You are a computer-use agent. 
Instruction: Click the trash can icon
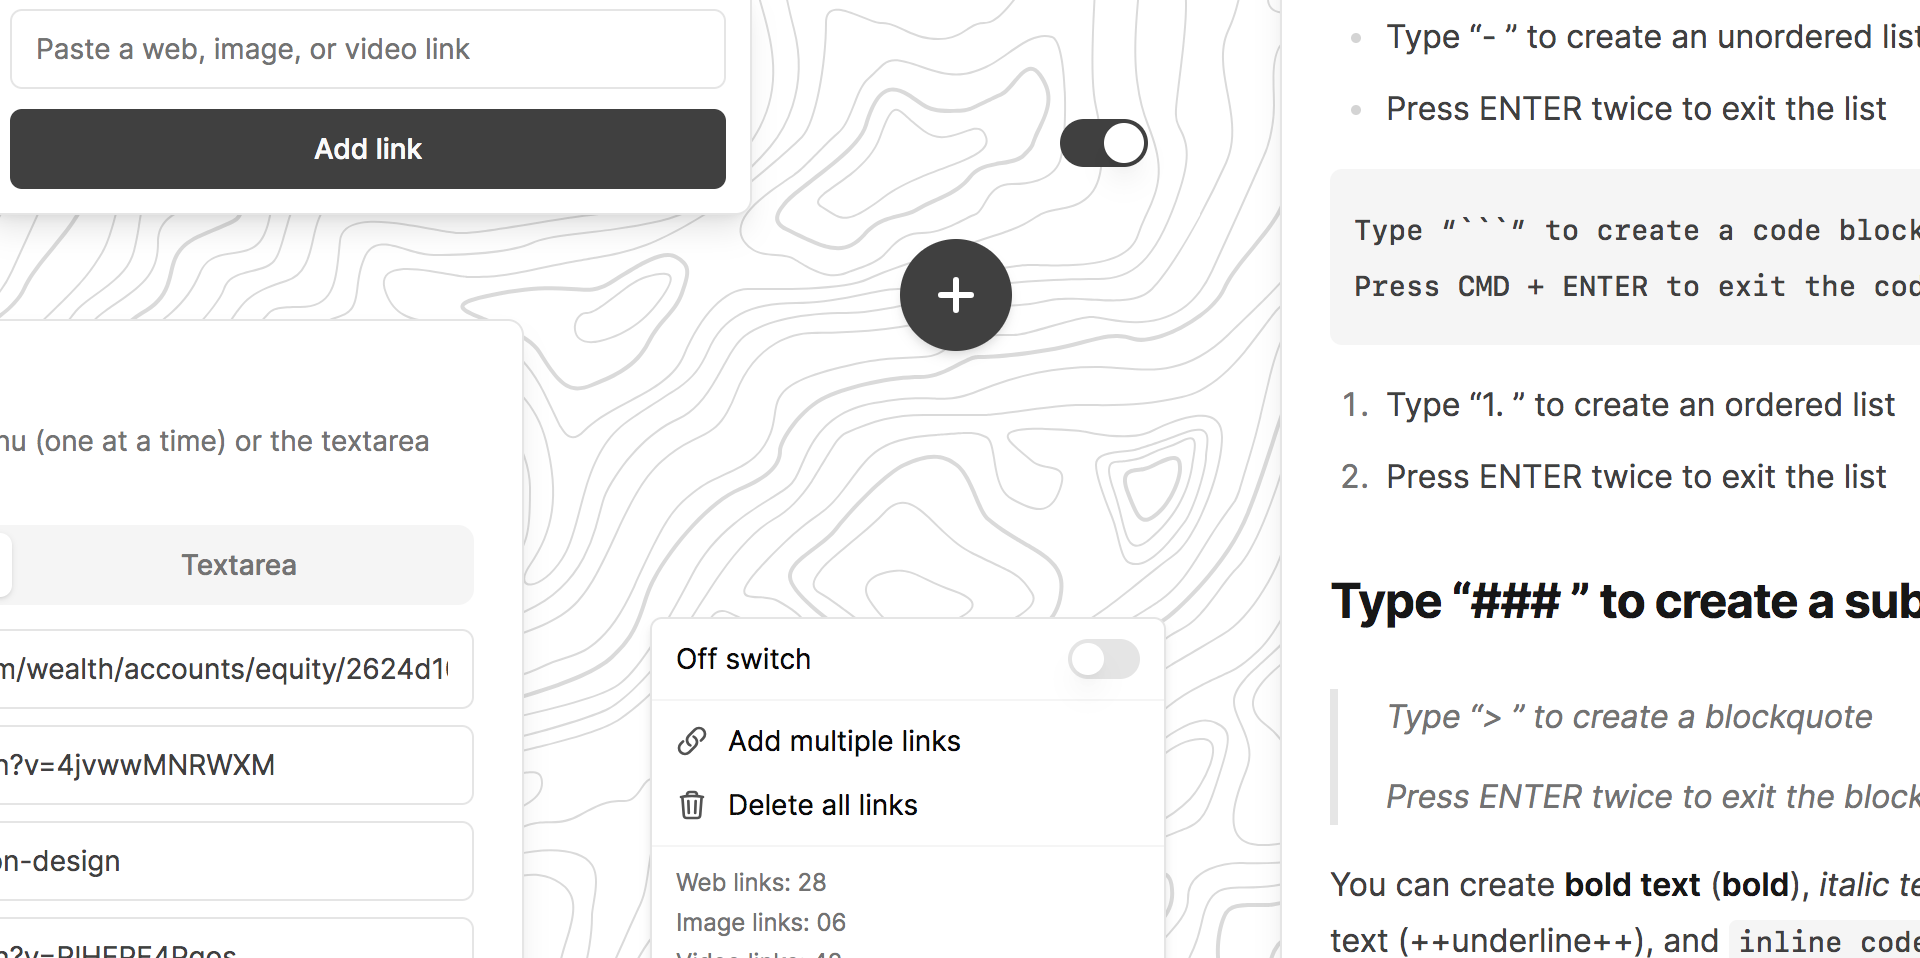pyautogui.click(x=692, y=805)
